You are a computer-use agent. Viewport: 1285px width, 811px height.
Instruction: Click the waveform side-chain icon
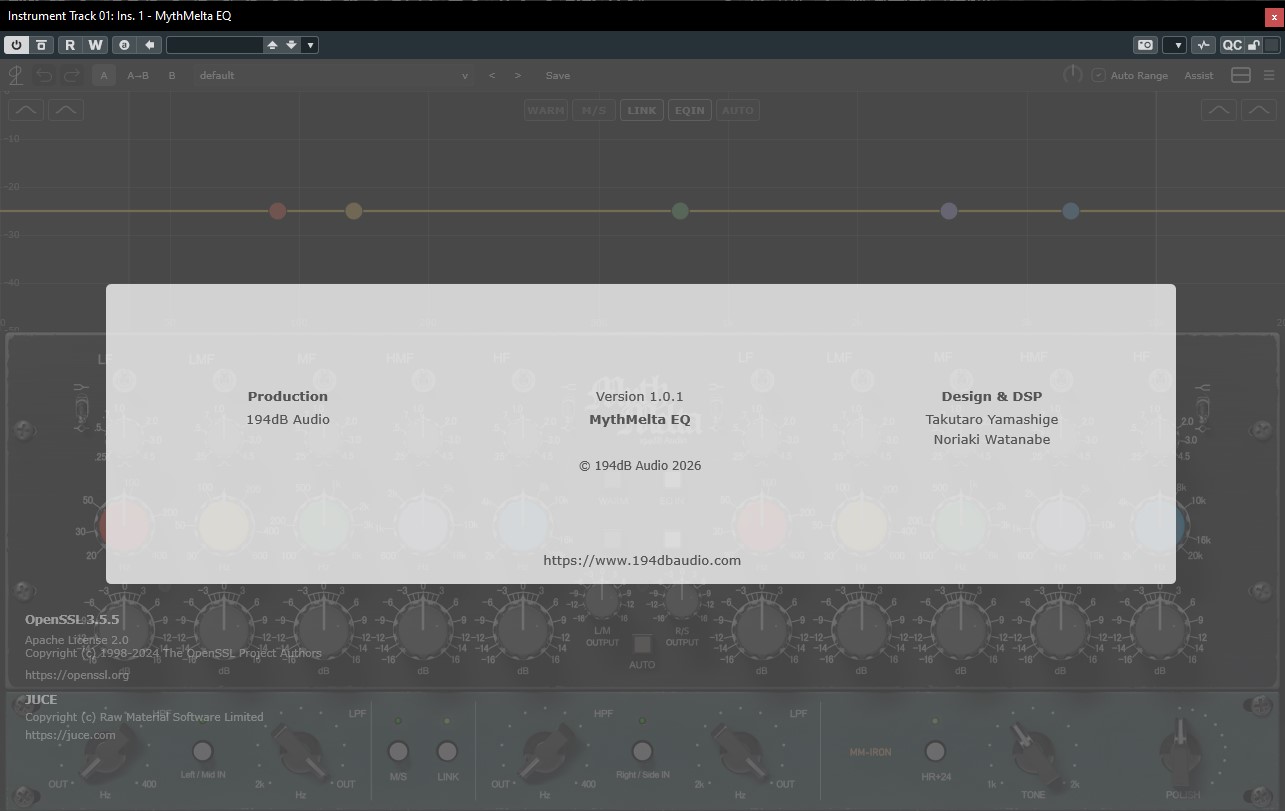pos(1203,45)
